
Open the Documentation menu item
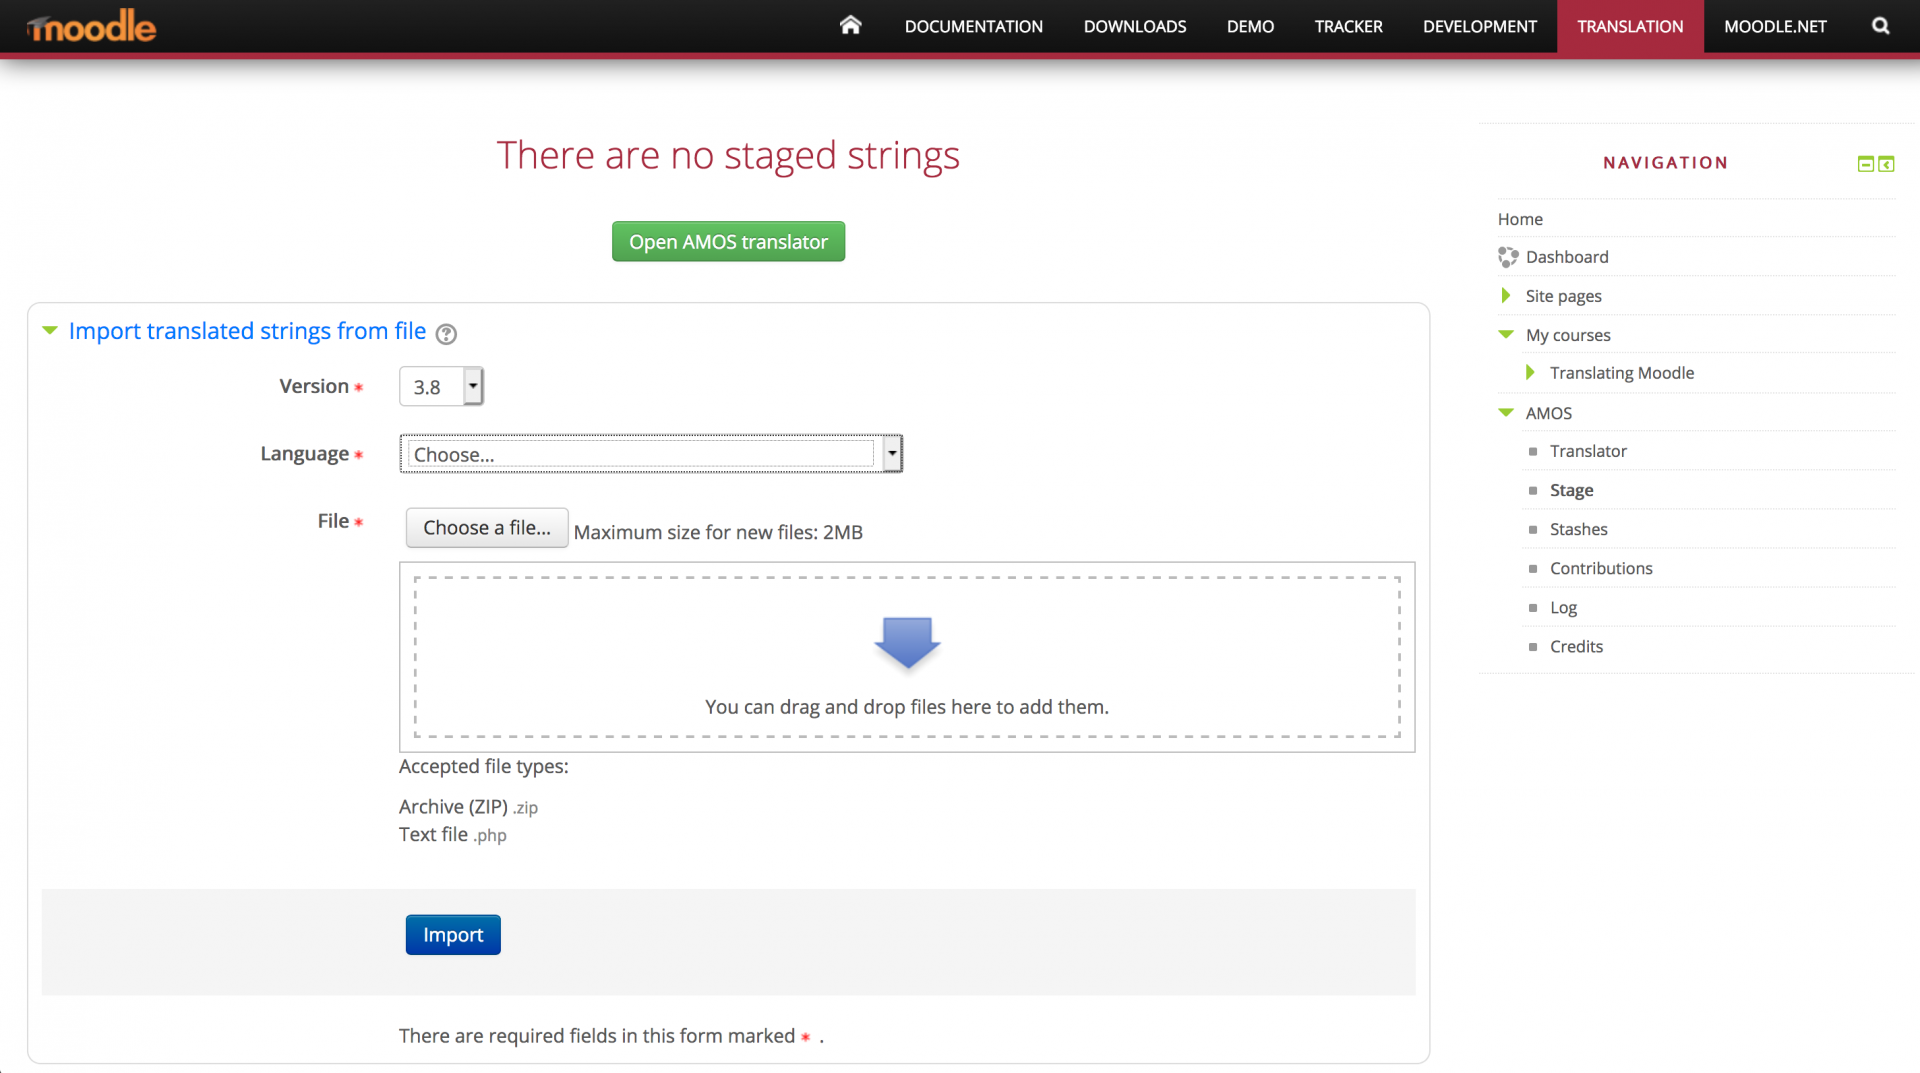point(973,26)
